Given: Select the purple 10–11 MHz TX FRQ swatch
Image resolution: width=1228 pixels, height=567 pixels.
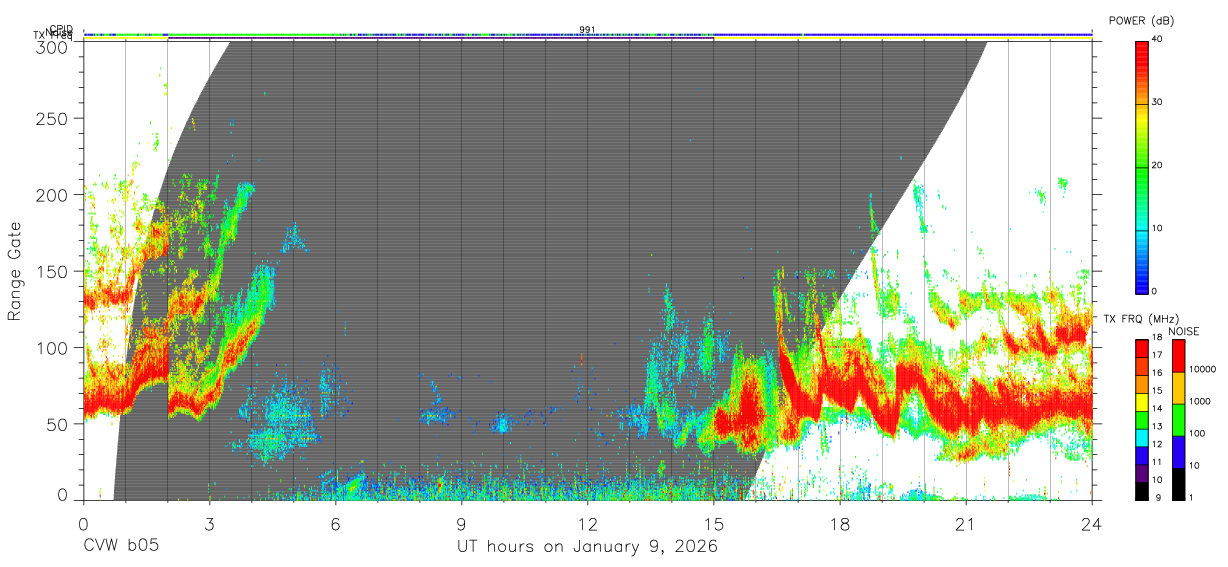Looking at the screenshot, I should coord(1141,473).
